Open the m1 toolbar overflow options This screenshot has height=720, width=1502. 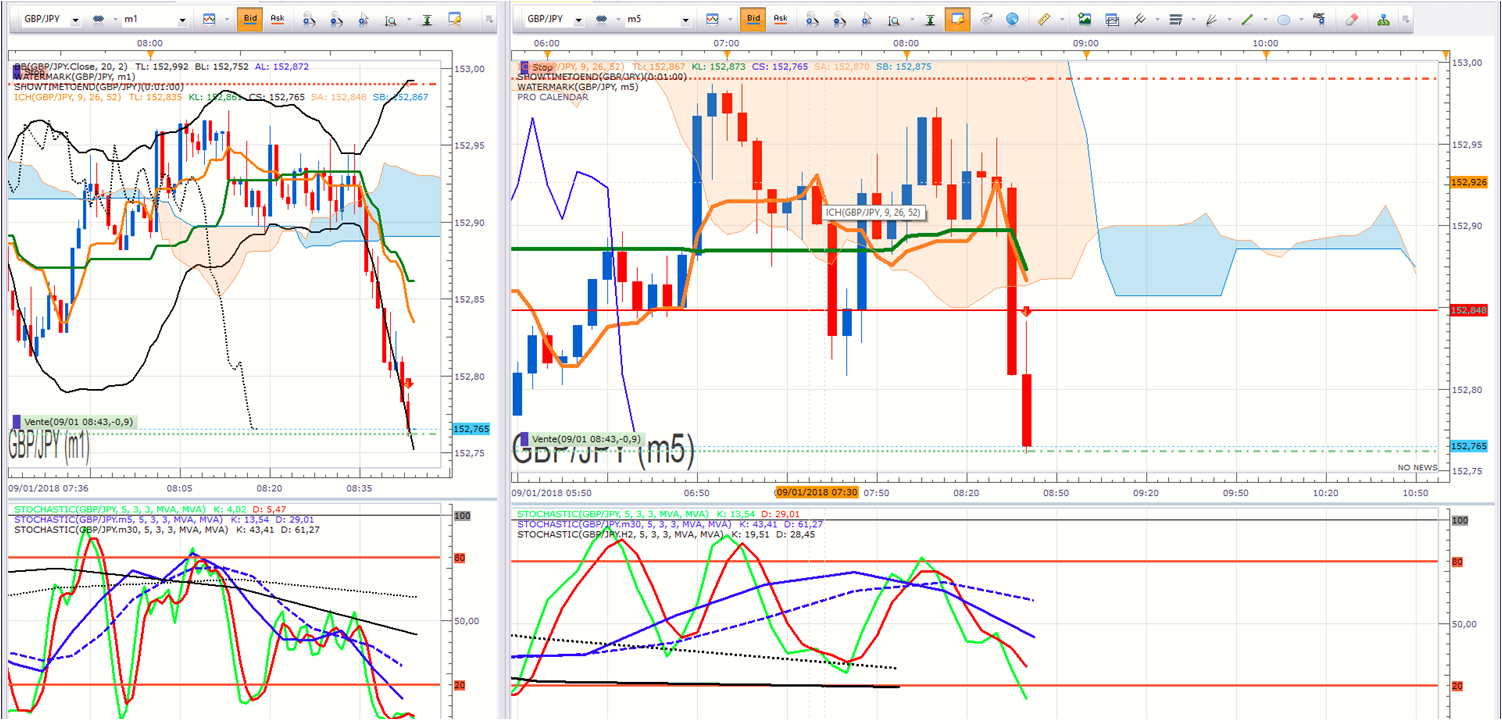coord(489,19)
